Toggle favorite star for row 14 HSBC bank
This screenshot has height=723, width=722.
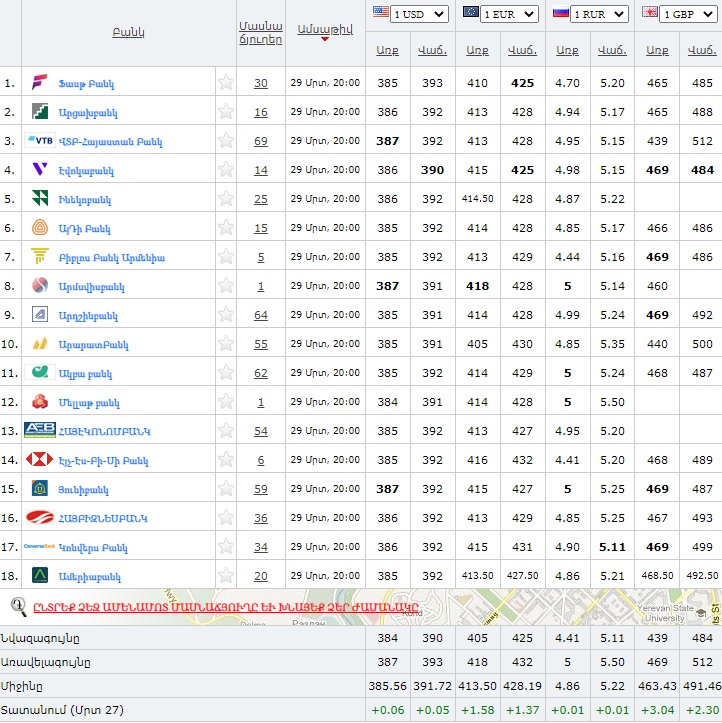click(226, 459)
